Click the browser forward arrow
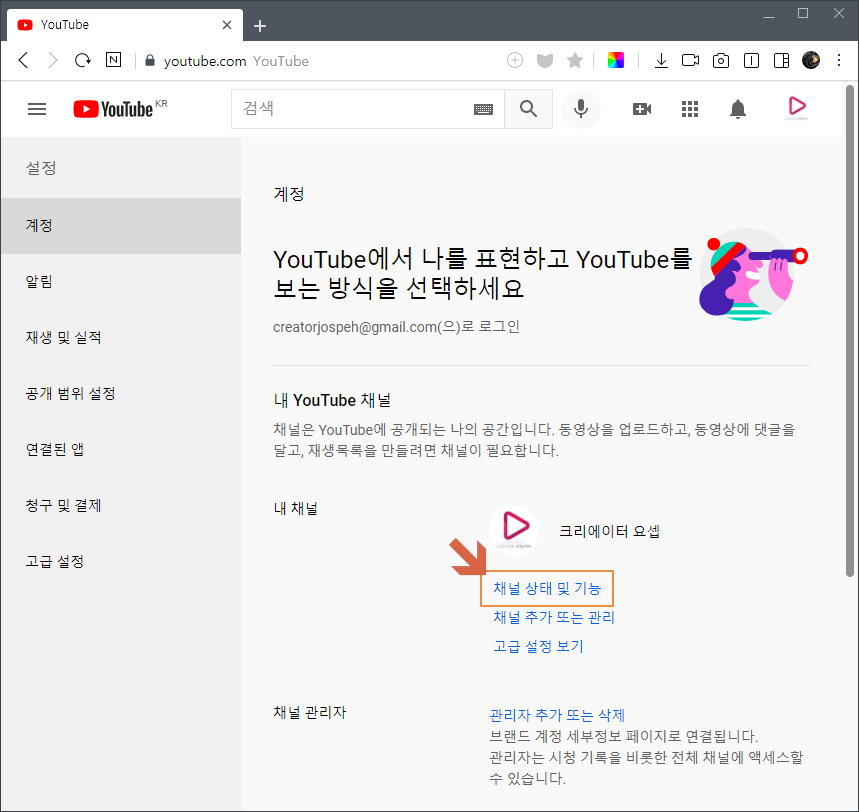 53,60
